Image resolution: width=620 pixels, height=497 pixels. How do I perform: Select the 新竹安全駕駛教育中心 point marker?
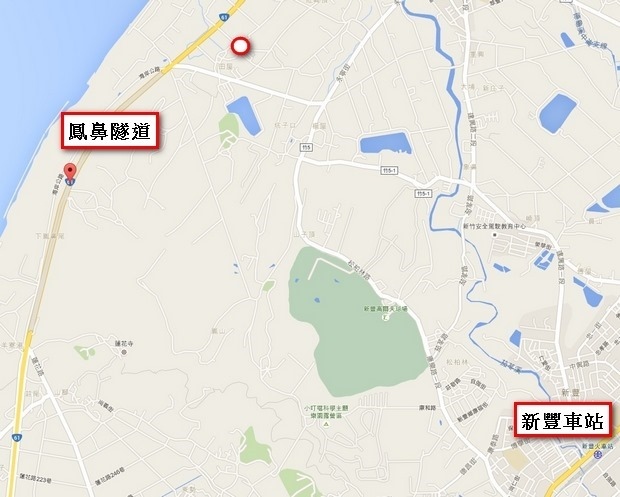(x=494, y=235)
